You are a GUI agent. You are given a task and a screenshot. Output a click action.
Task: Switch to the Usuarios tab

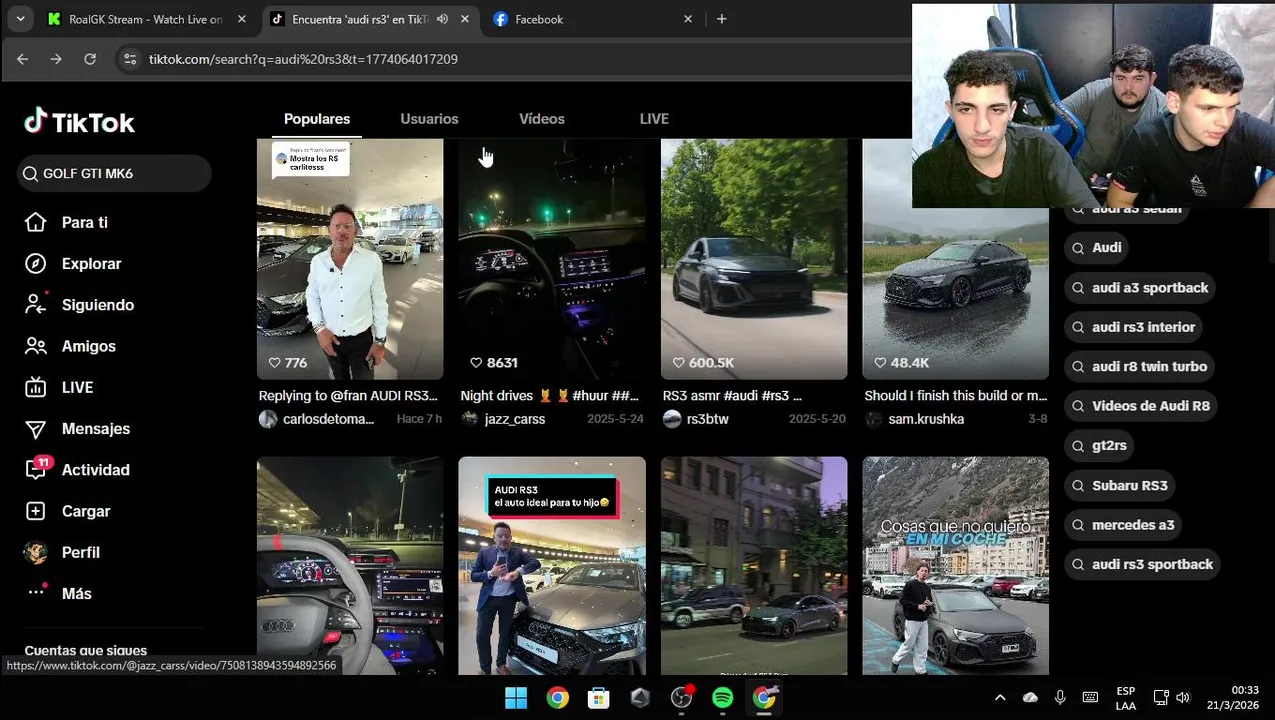coord(429,119)
